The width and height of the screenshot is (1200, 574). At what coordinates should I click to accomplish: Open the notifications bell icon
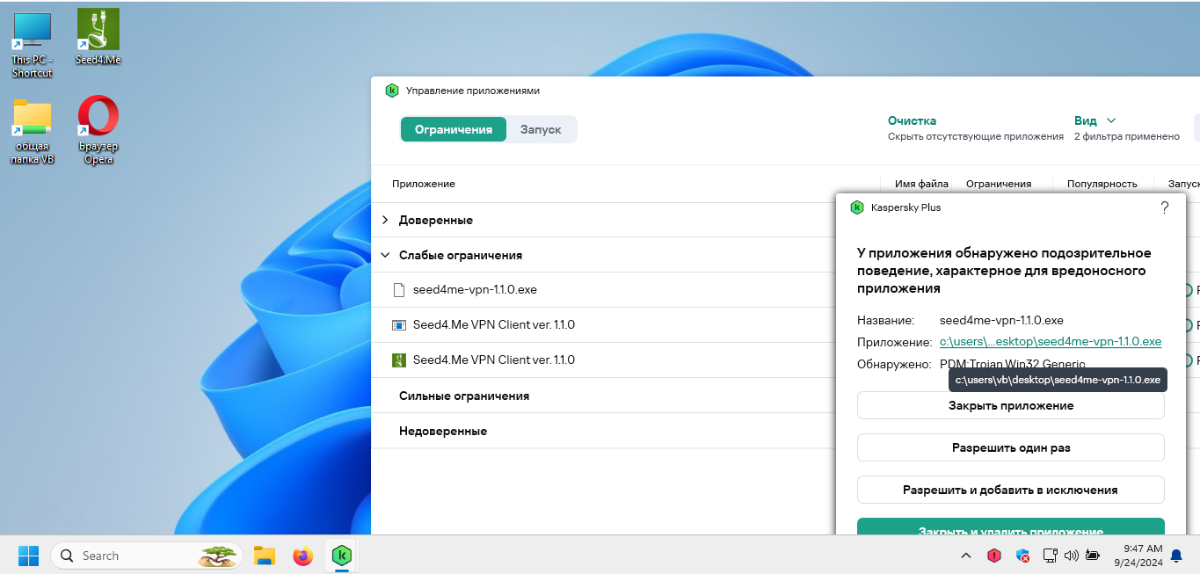click(1176, 556)
